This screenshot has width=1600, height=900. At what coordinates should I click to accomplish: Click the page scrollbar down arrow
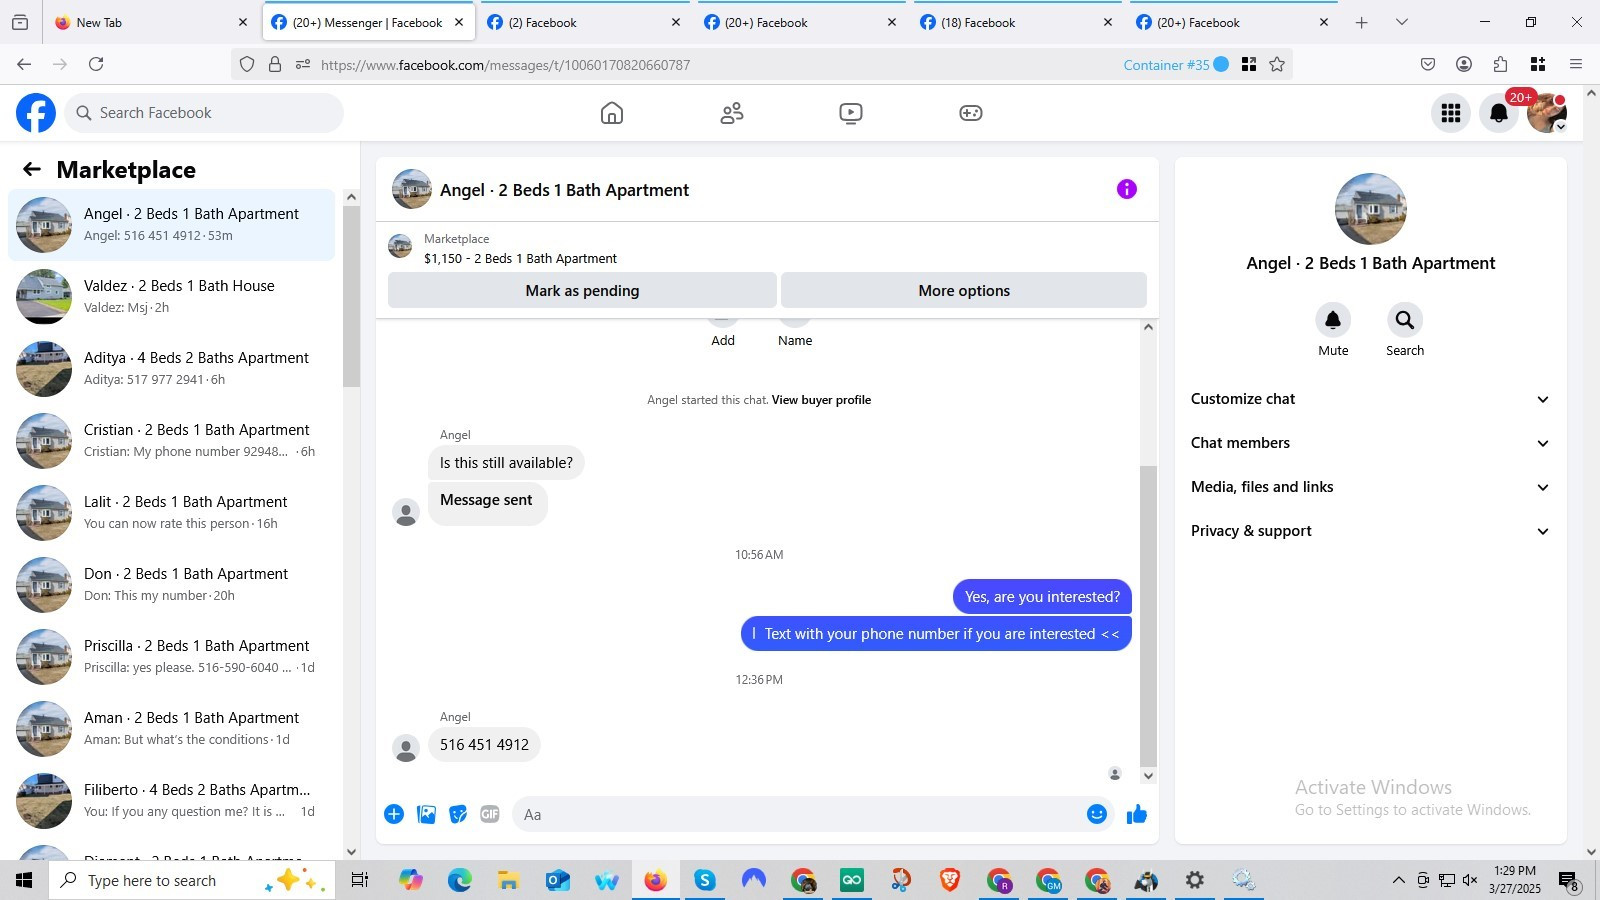pos(1591,852)
